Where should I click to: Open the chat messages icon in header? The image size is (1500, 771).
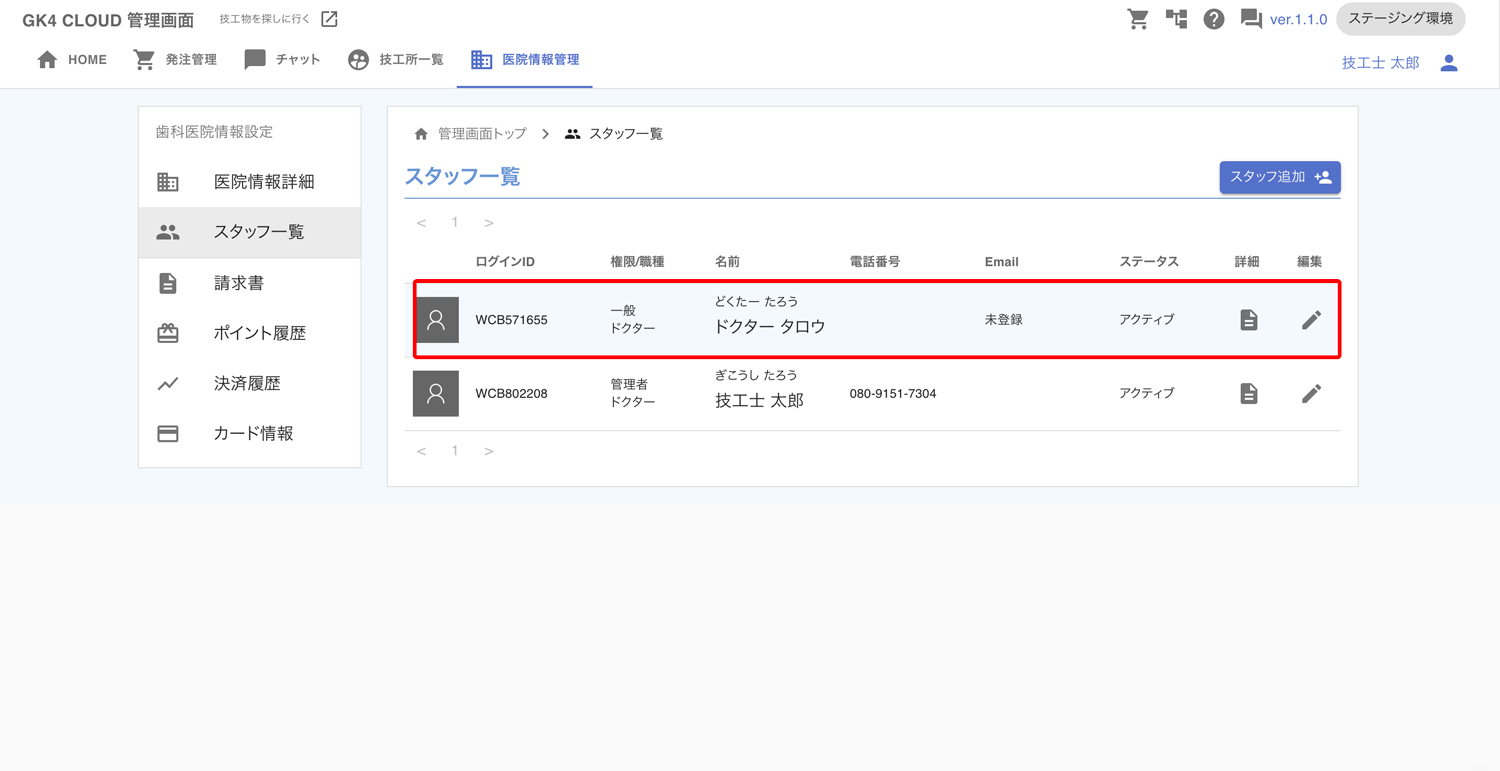1251,19
